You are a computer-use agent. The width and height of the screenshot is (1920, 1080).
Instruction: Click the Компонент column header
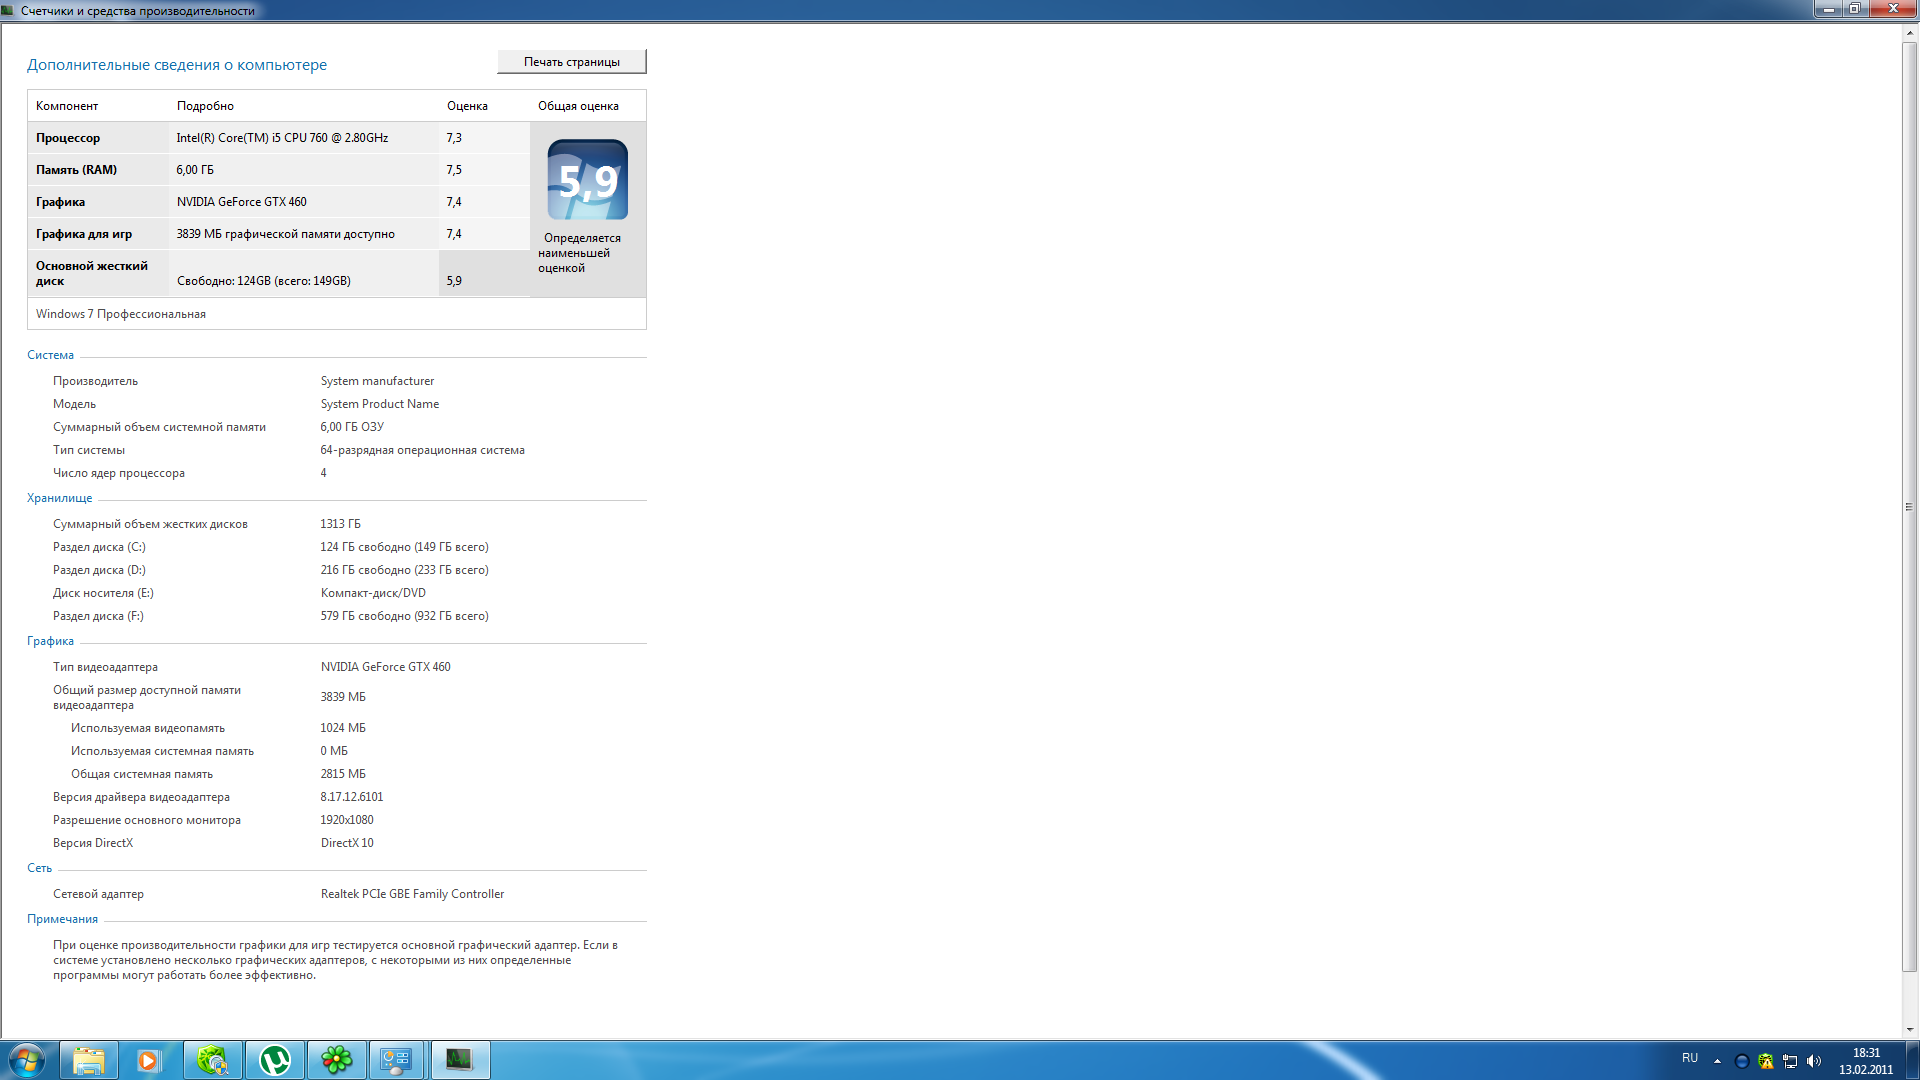pos(67,106)
